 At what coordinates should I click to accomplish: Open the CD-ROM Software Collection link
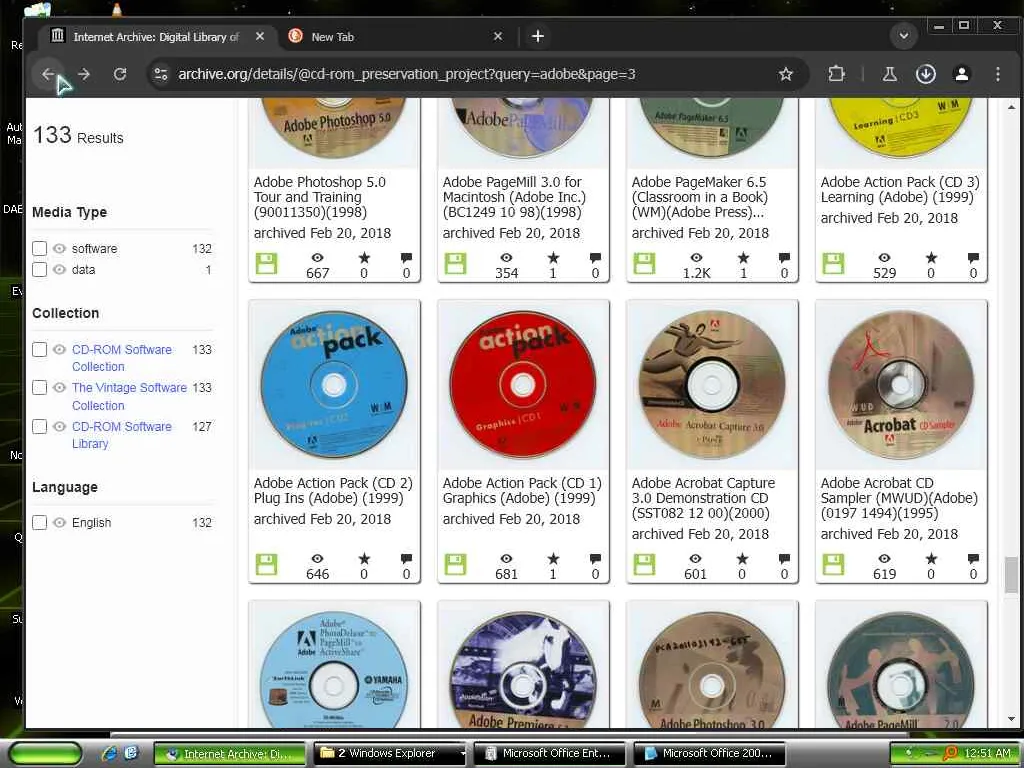pyautogui.click(x=121, y=358)
